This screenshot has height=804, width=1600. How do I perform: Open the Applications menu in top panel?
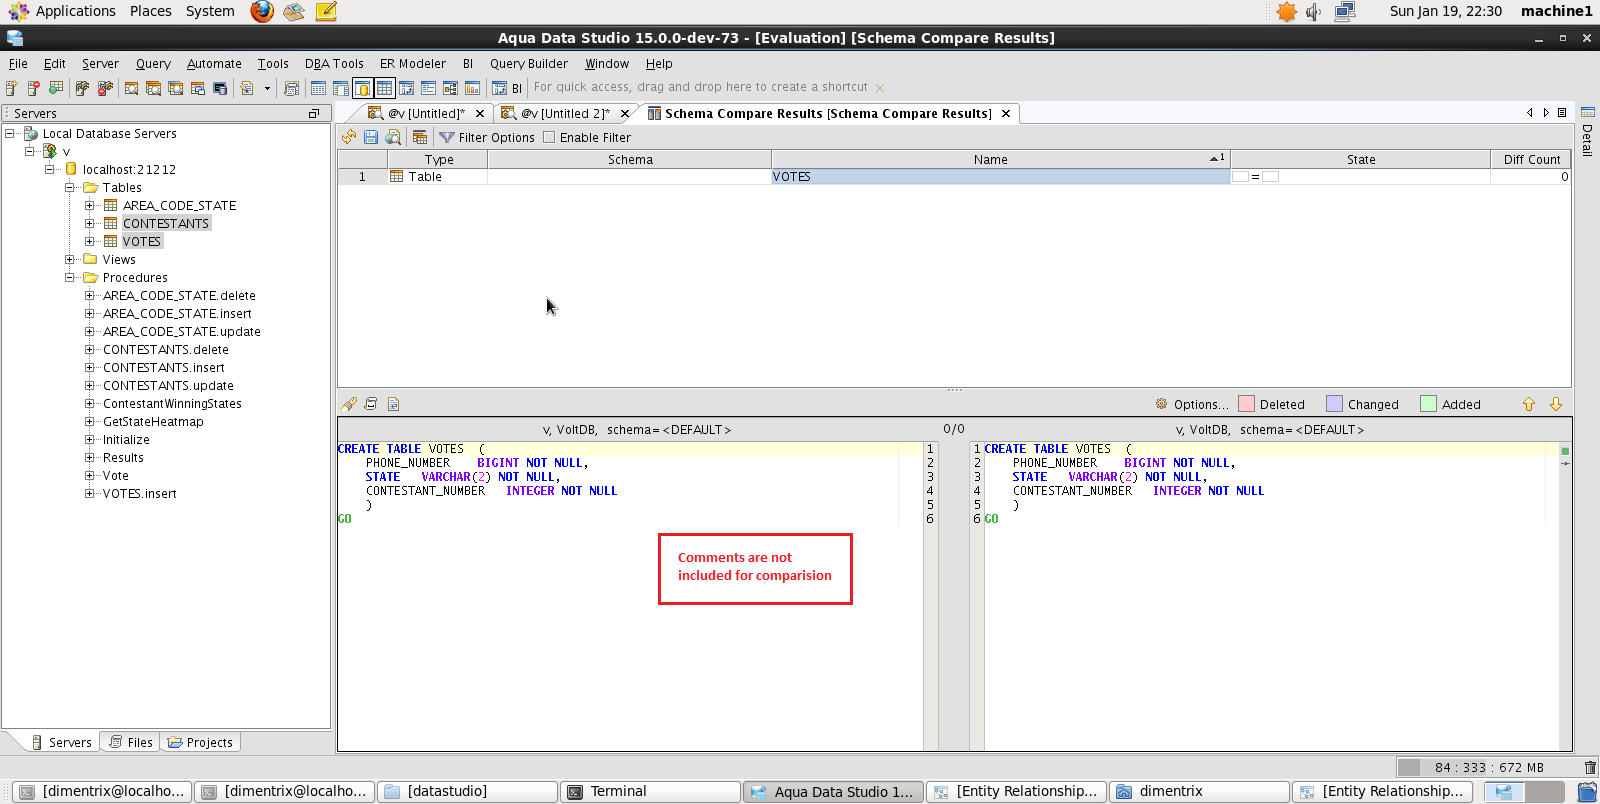coord(76,11)
